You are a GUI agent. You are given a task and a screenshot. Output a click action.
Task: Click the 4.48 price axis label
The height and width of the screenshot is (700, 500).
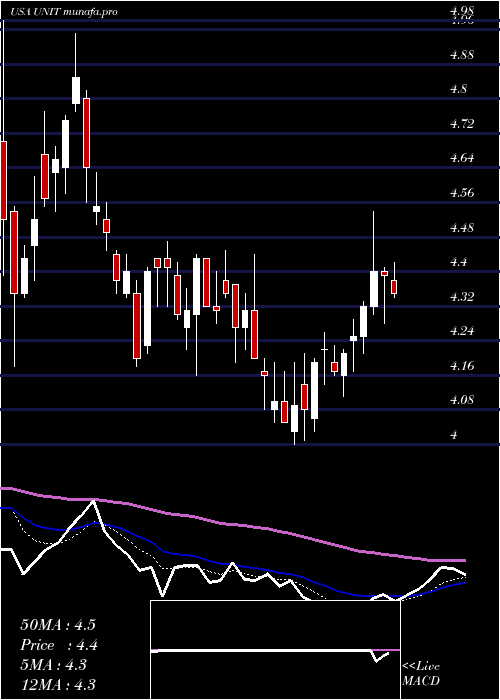point(463,228)
